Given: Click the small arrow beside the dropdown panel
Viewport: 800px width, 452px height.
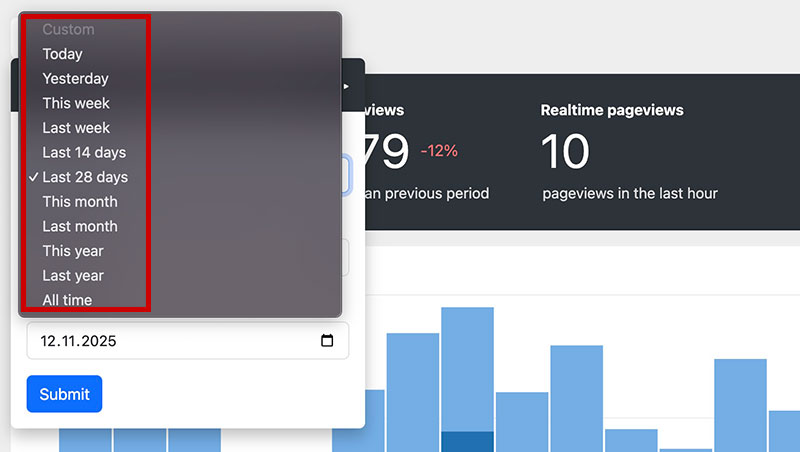Looking at the screenshot, I should (x=348, y=86).
